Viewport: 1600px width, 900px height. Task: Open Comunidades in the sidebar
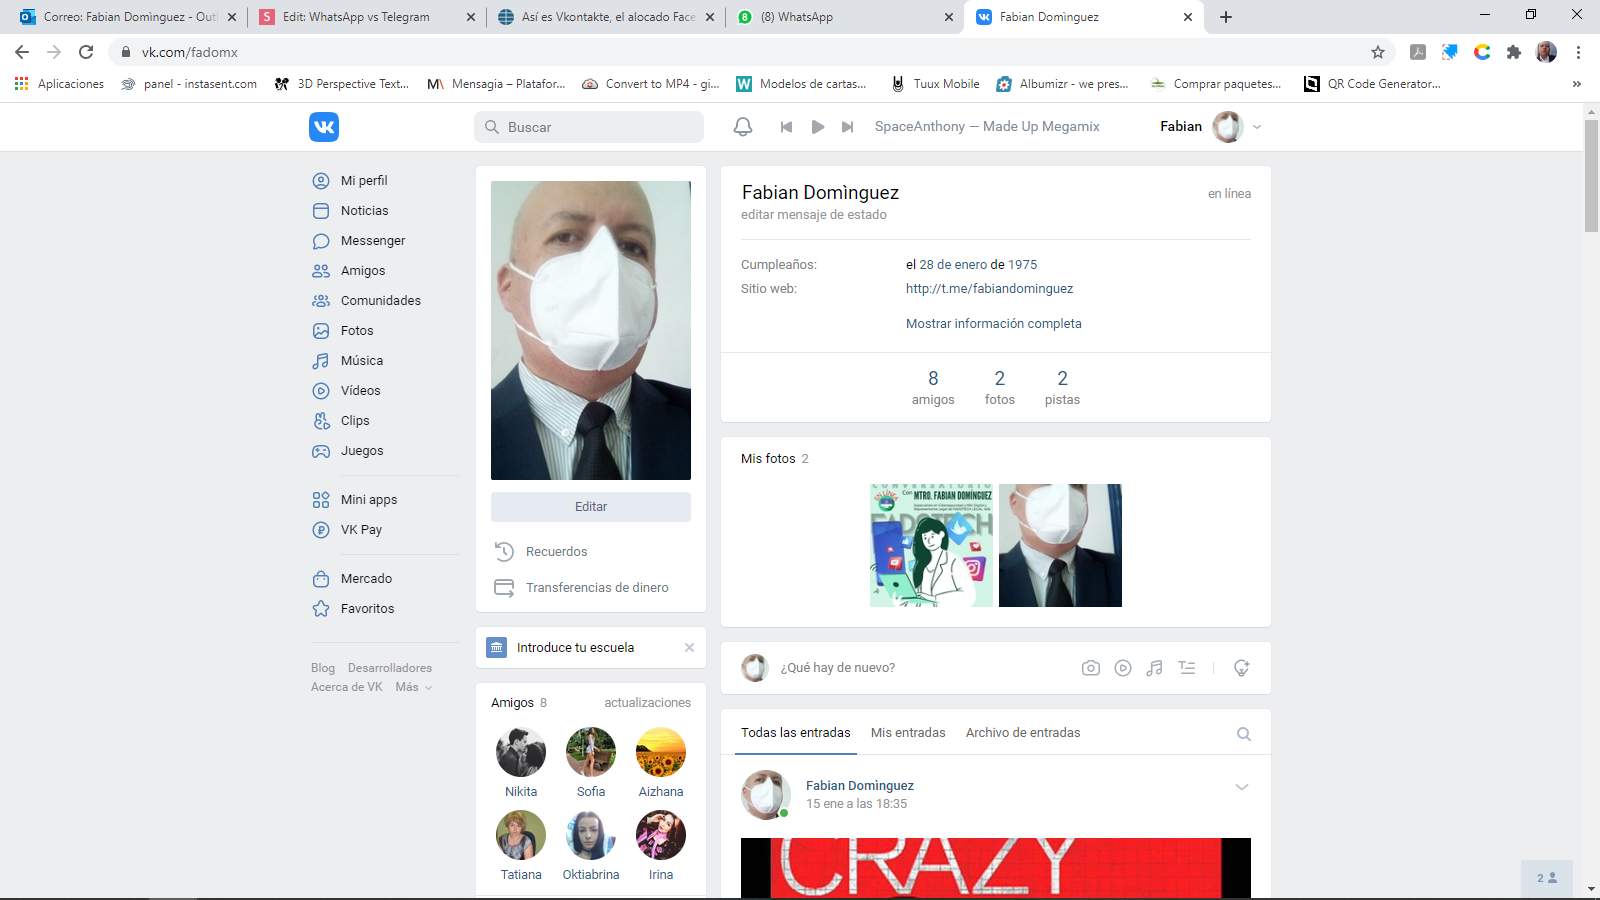pyautogui.click(x=380, y=301)
